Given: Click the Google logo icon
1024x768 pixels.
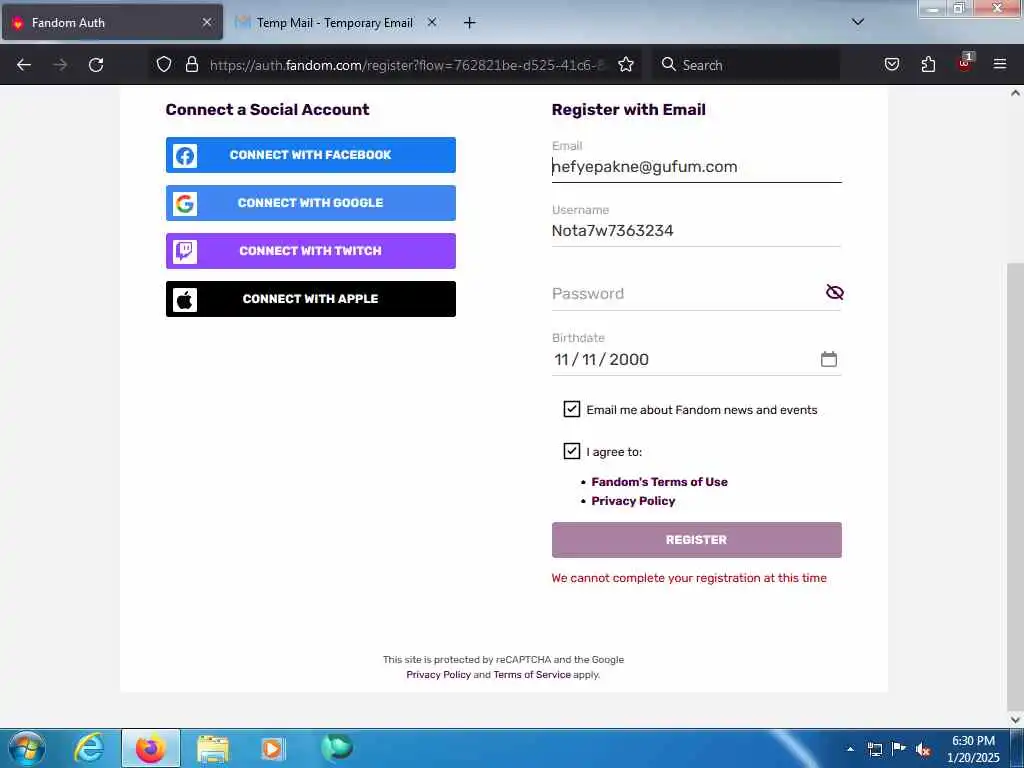Looking at the screenshot, I should point(185,203).
